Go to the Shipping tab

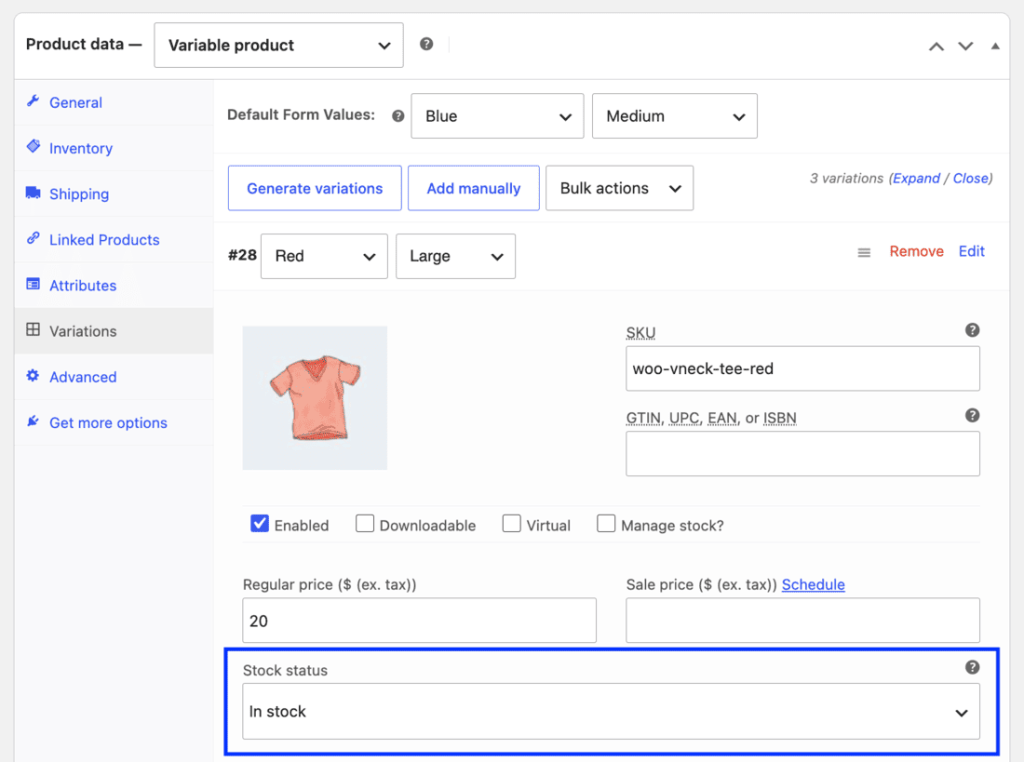[x=114, y=194]
